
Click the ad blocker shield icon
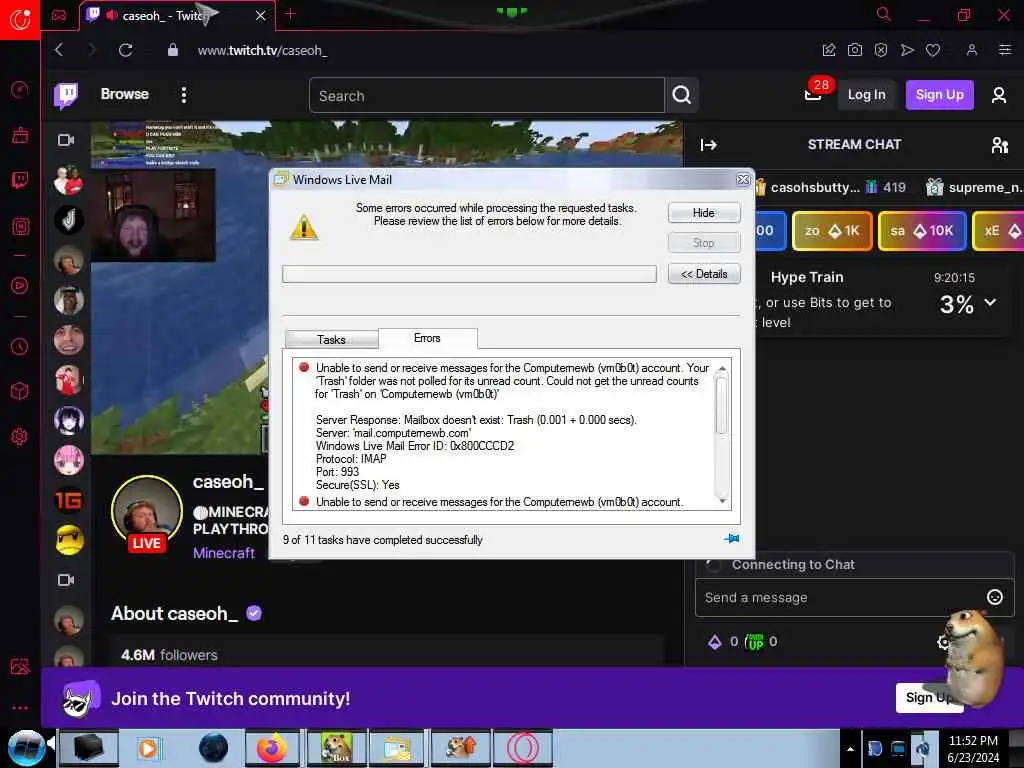coord(881,50)
